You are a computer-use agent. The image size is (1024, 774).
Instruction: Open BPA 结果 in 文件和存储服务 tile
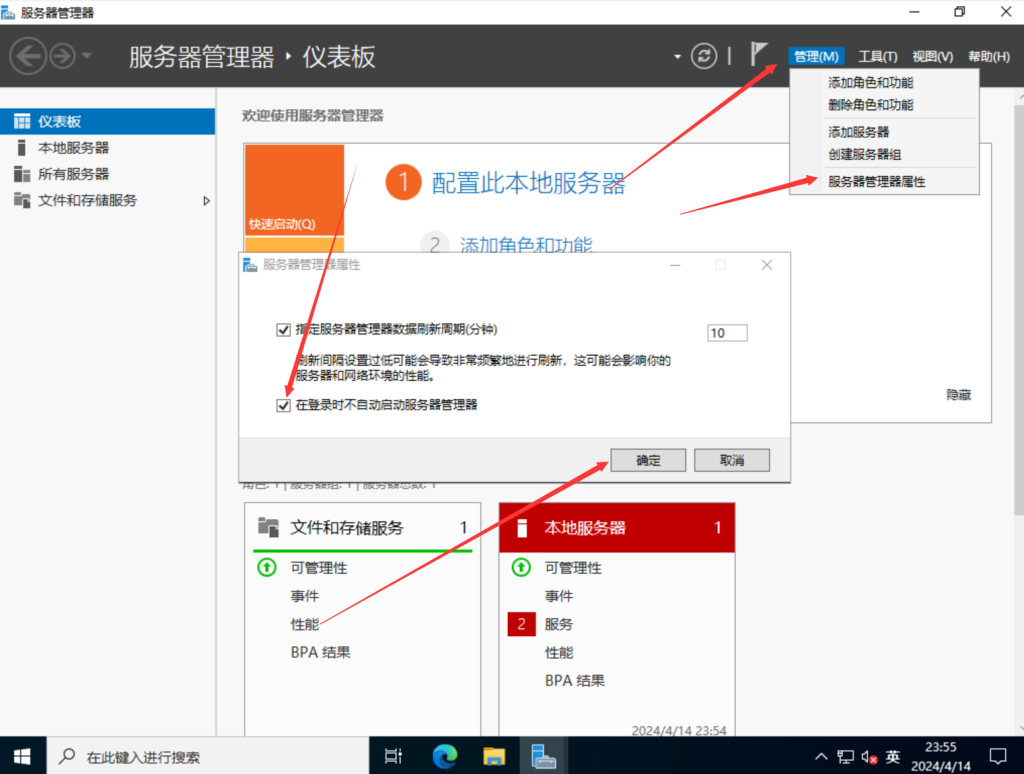pyautogui.click(x=321, y=653)
